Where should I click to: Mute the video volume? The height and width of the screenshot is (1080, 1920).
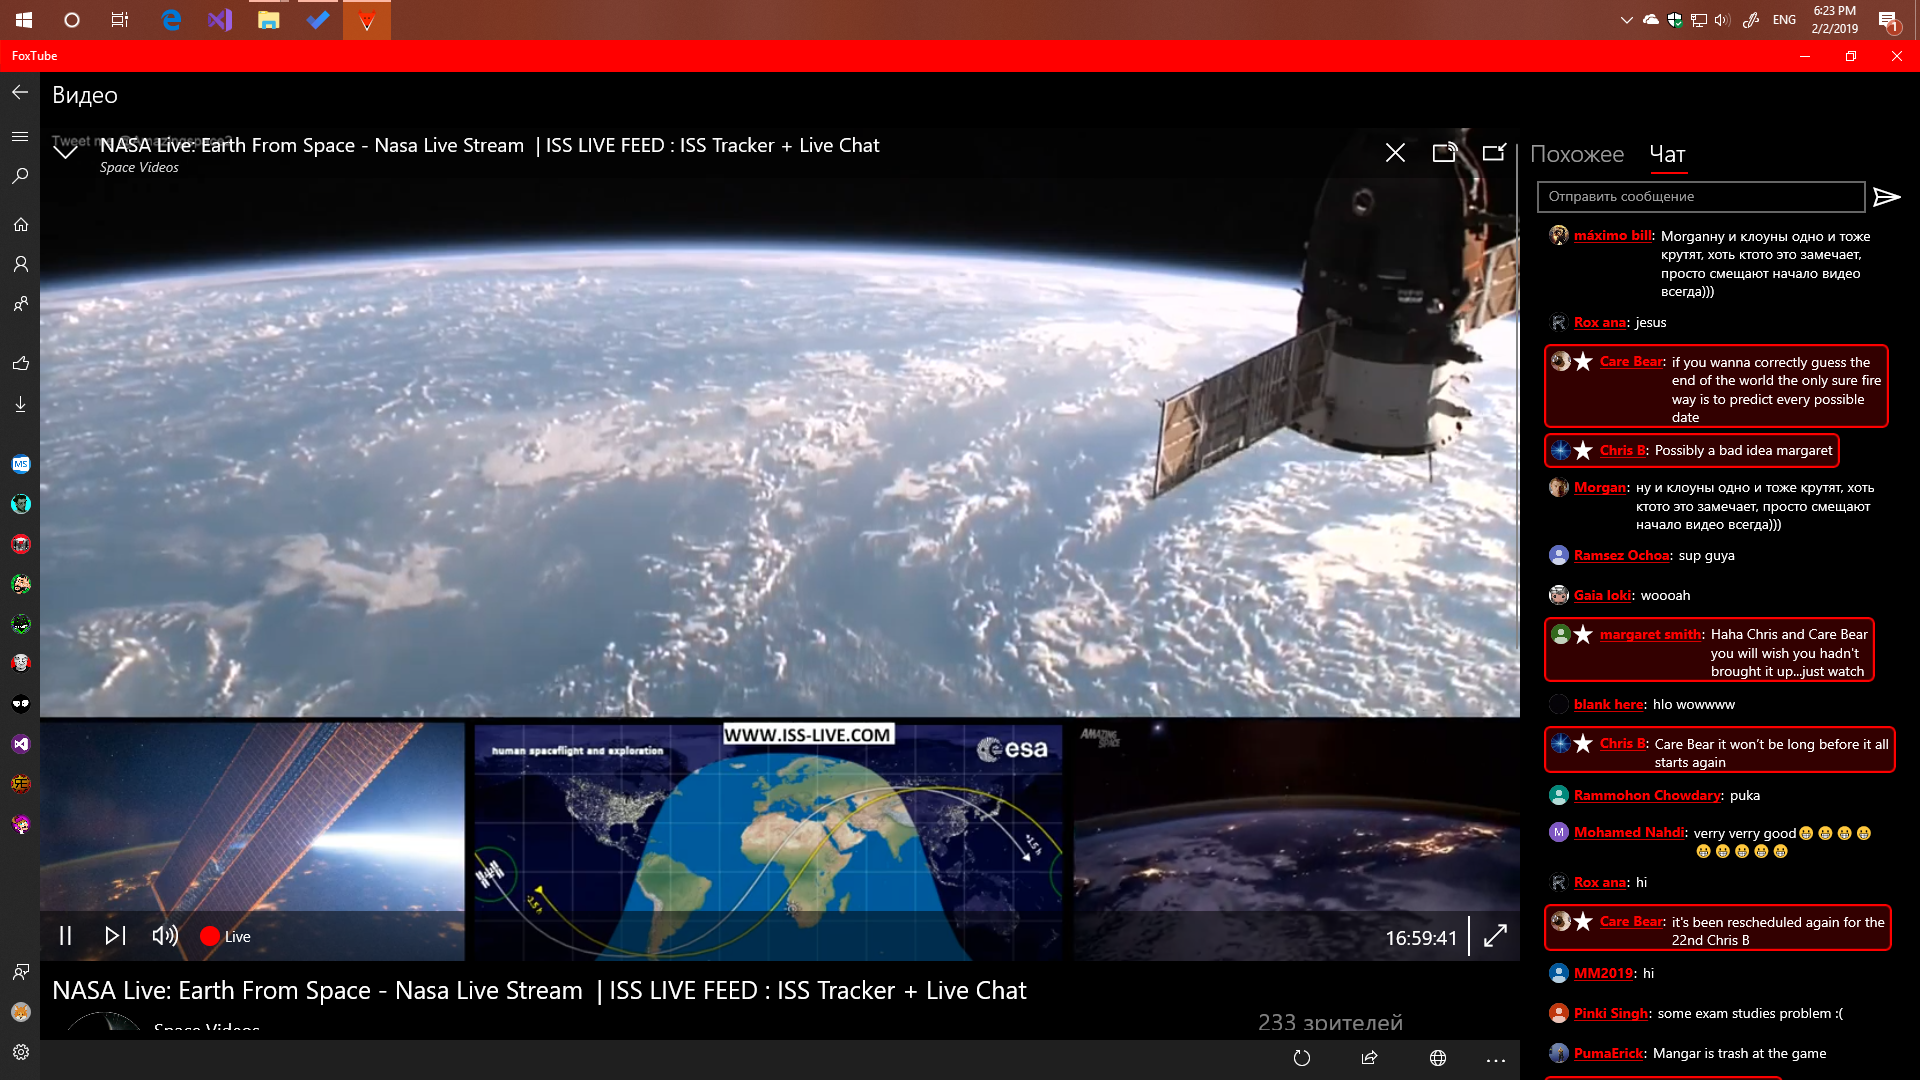tap(165, 936)
